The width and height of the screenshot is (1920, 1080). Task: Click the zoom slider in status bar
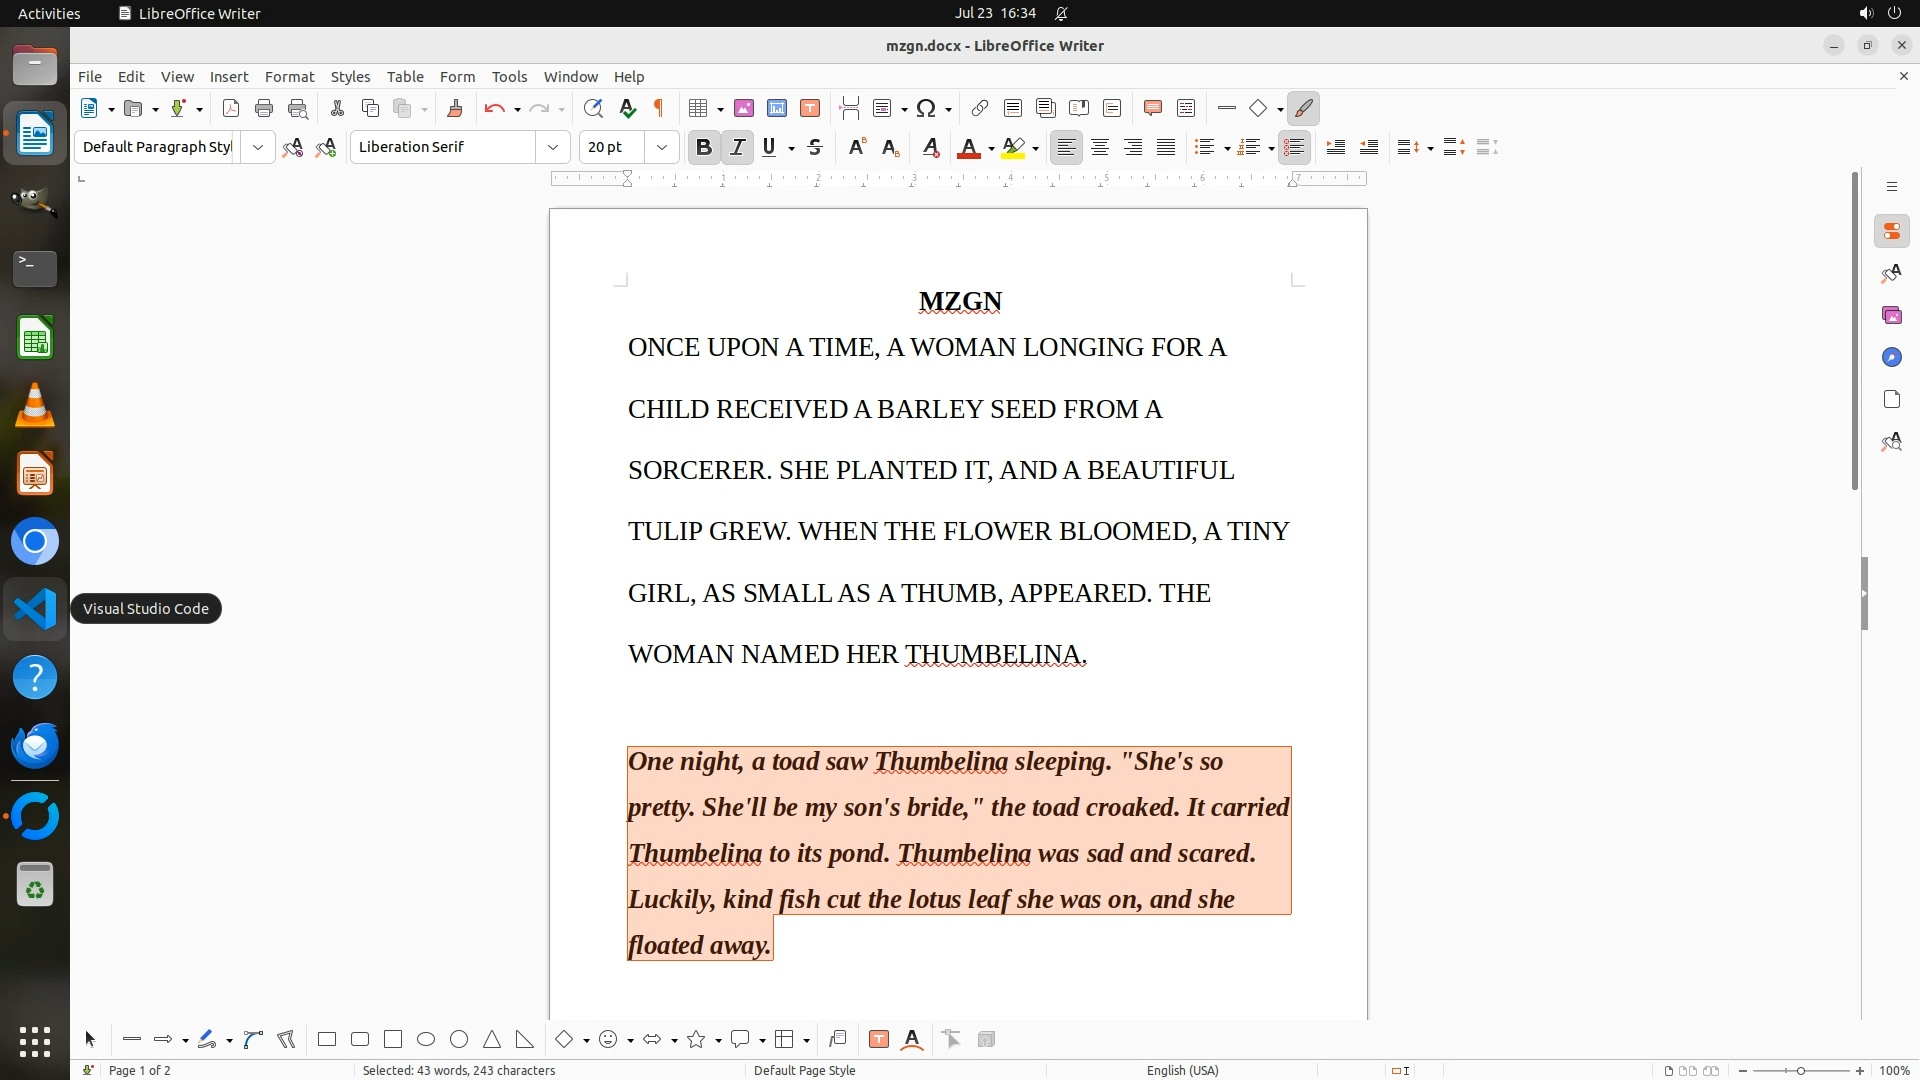(x=1800, y=1070)
